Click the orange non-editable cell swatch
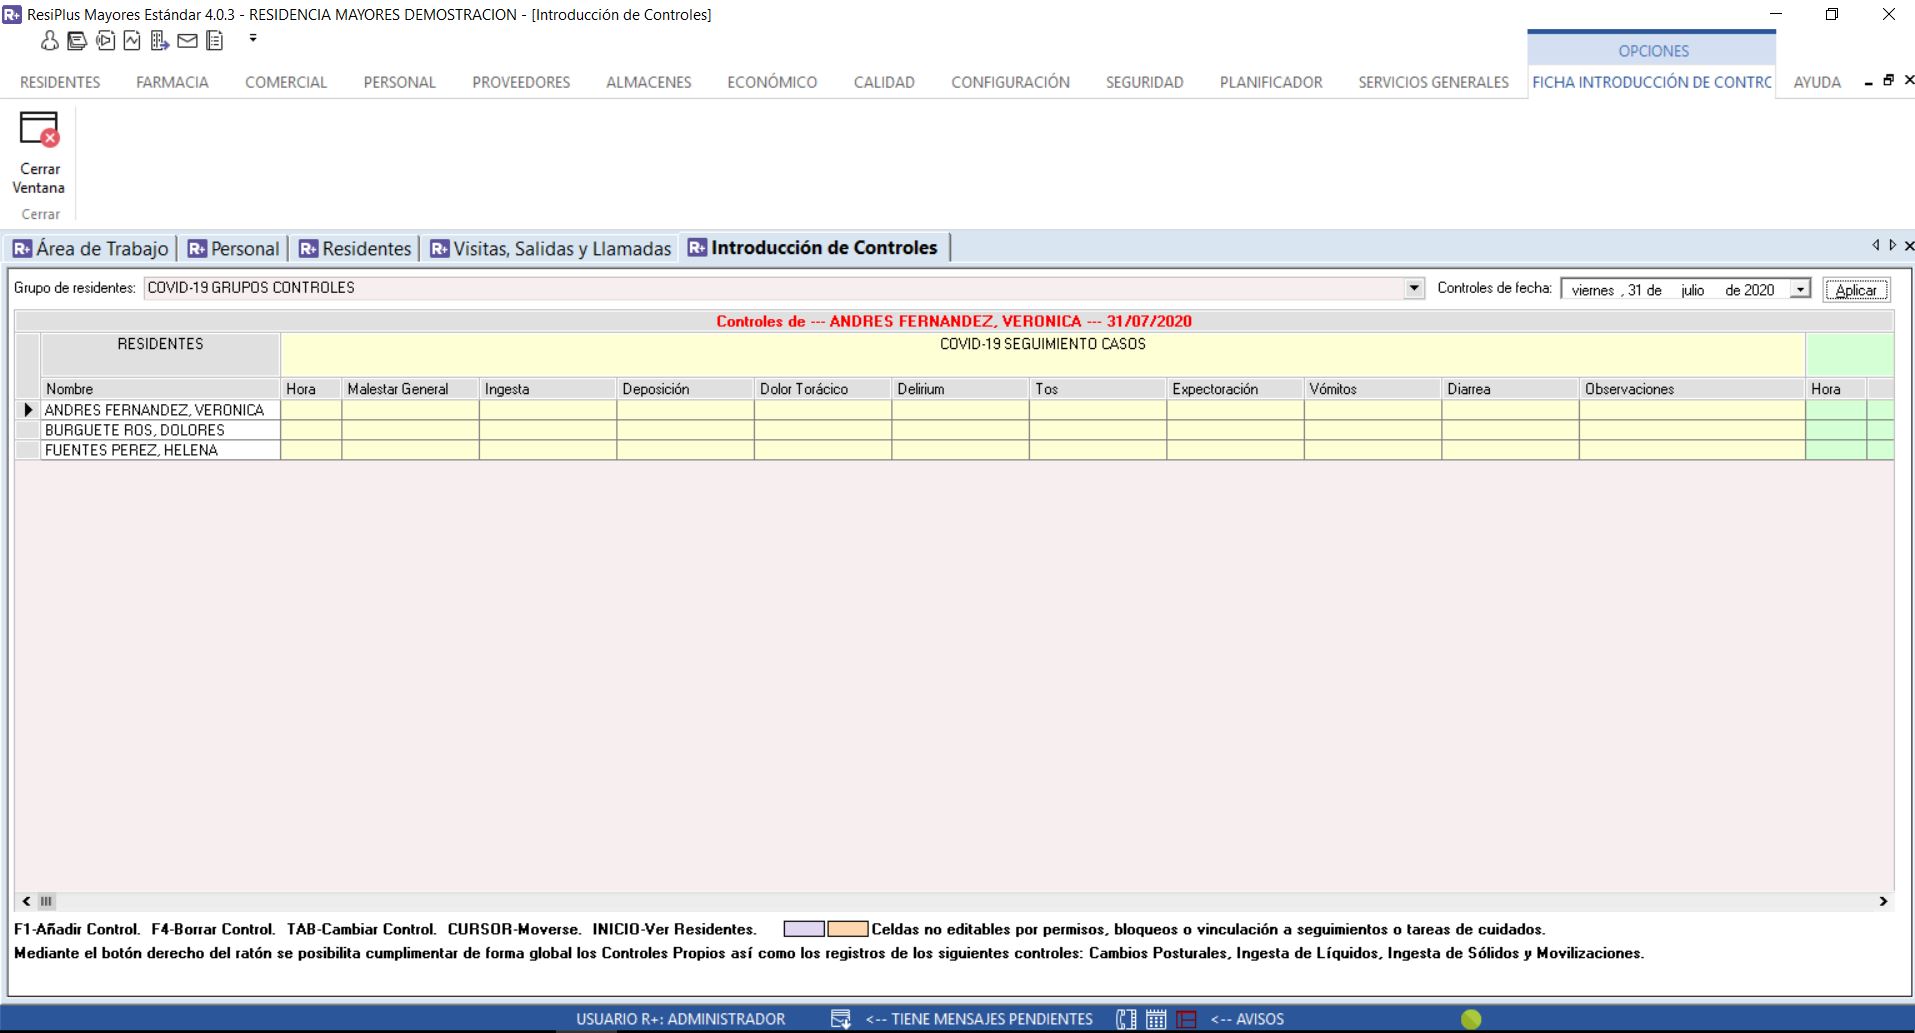The width and height of the screenshot is (1915, 1033). pos(848,929)
